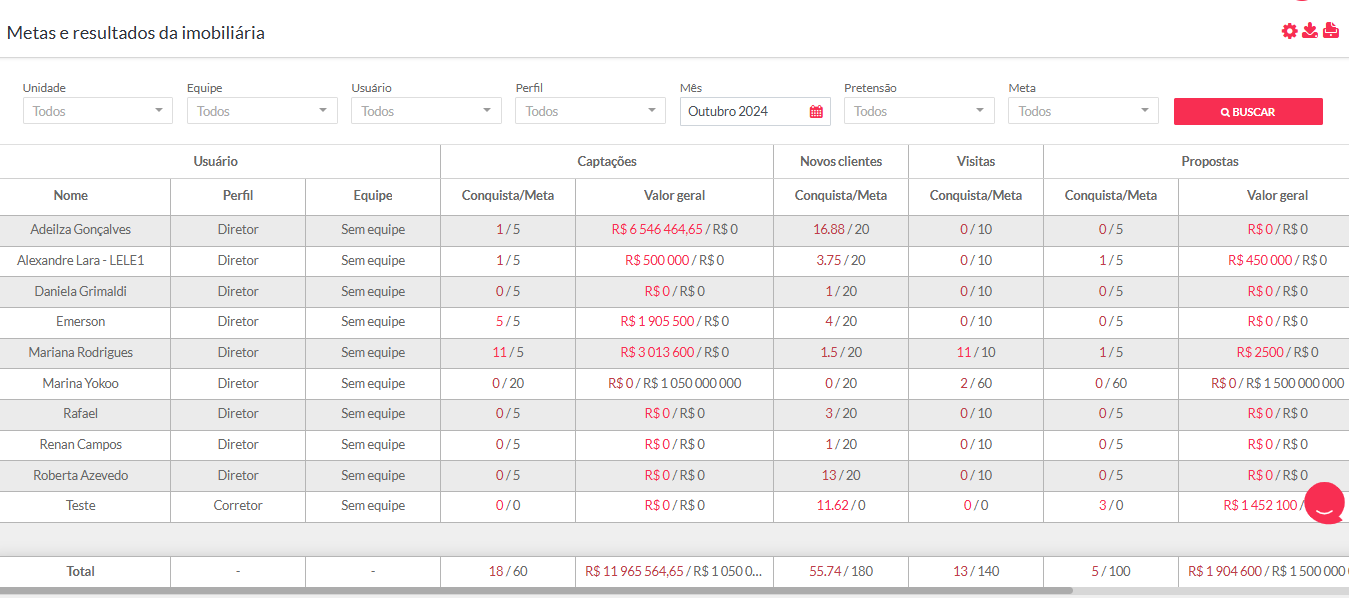Click the horizontal scrollbar under the table
The image size is (1349, 598).
[536, 591]
